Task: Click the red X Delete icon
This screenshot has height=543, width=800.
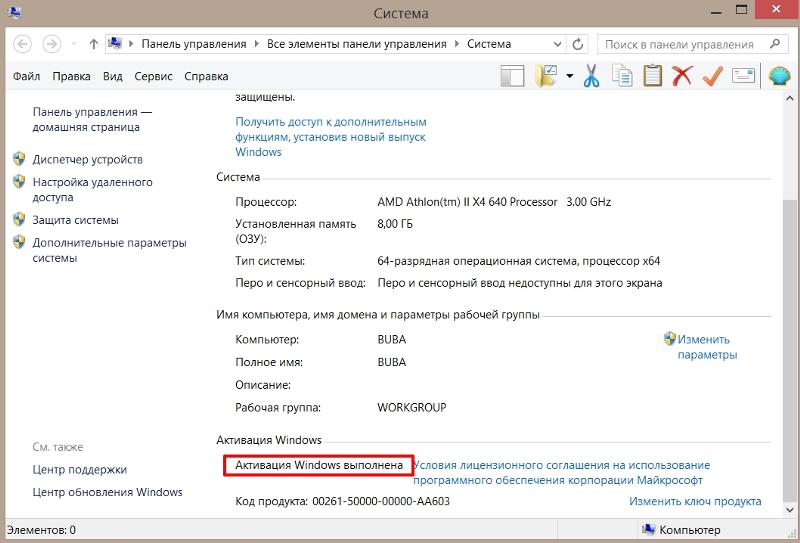Action: click(x=682, y=76)
